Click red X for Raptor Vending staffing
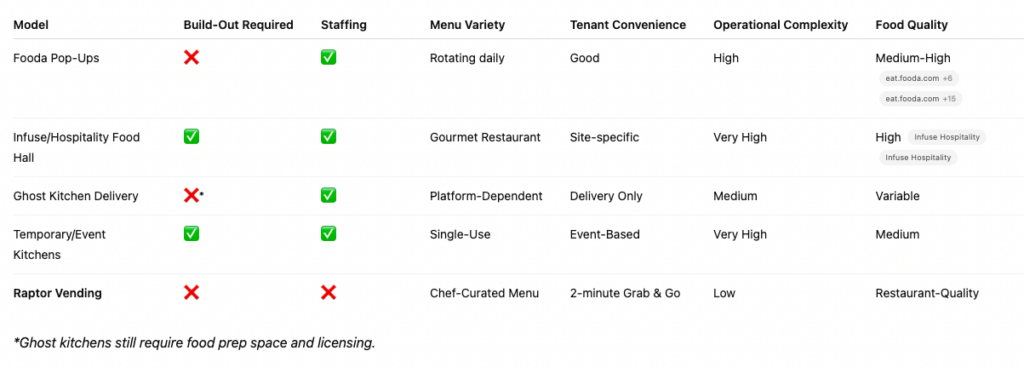This screenshot has width=1024, height=368. pyautogui.click(x=328, y=292)
